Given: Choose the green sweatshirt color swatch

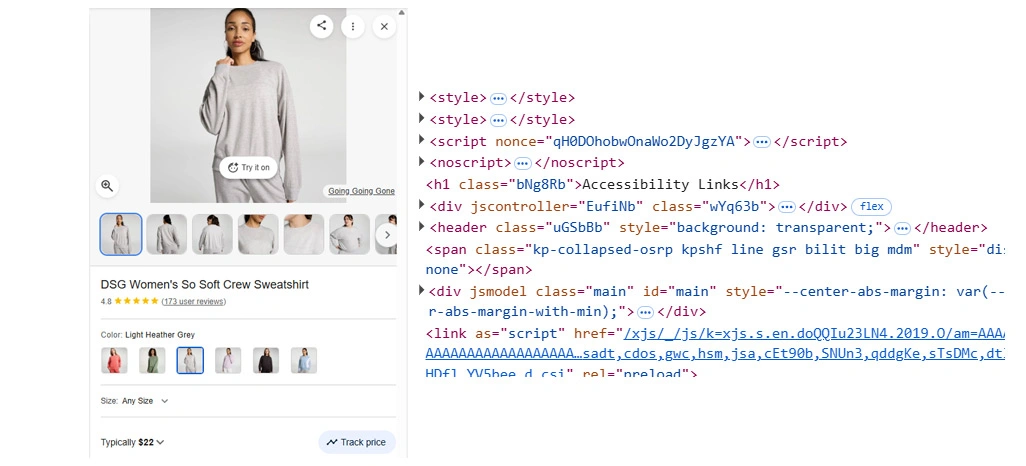Looking at the screenshot, I should (x=152, y=360).
